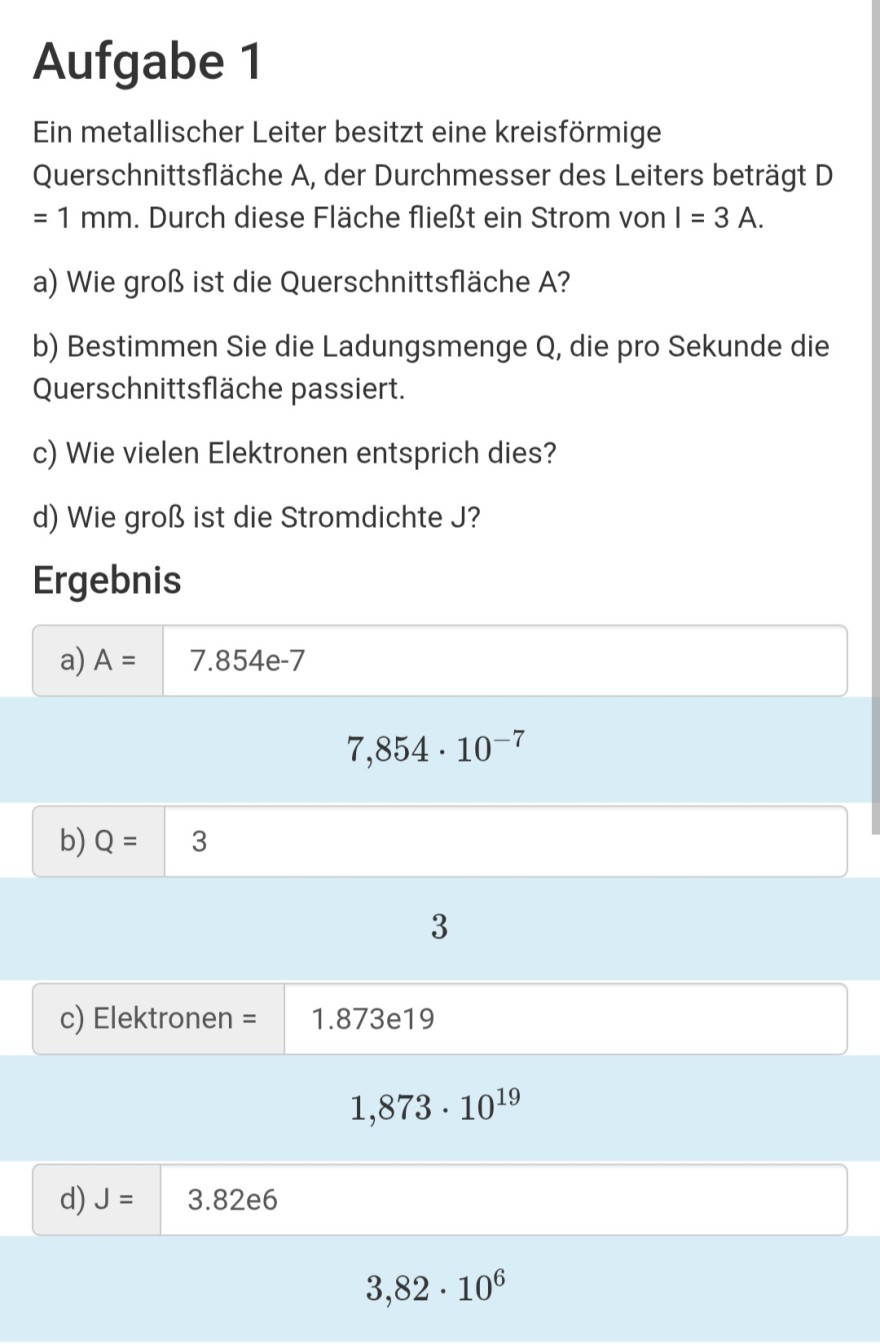Click question b) about Ladungsmenge Q
The width and height of the screenshot is (880, 1344).
430,367
